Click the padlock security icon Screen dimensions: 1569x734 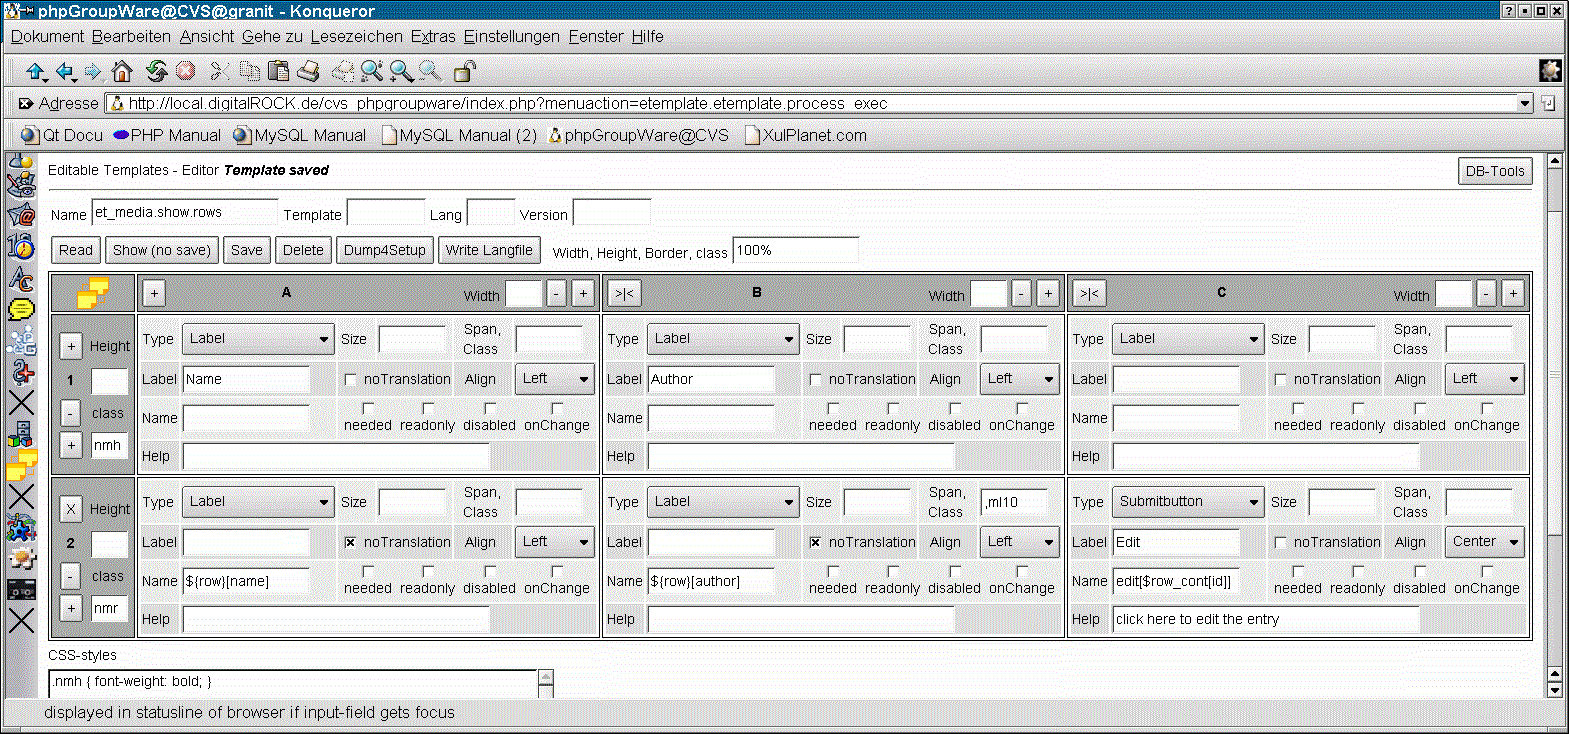pos(464,71)
